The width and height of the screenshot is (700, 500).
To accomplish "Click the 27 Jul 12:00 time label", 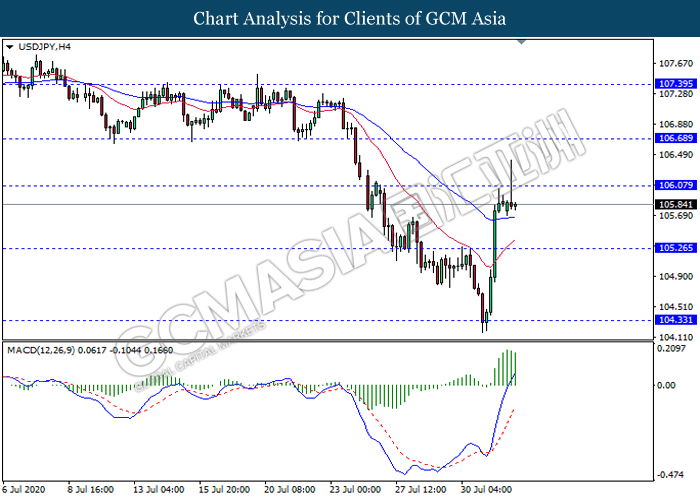I will coord(421,490).
